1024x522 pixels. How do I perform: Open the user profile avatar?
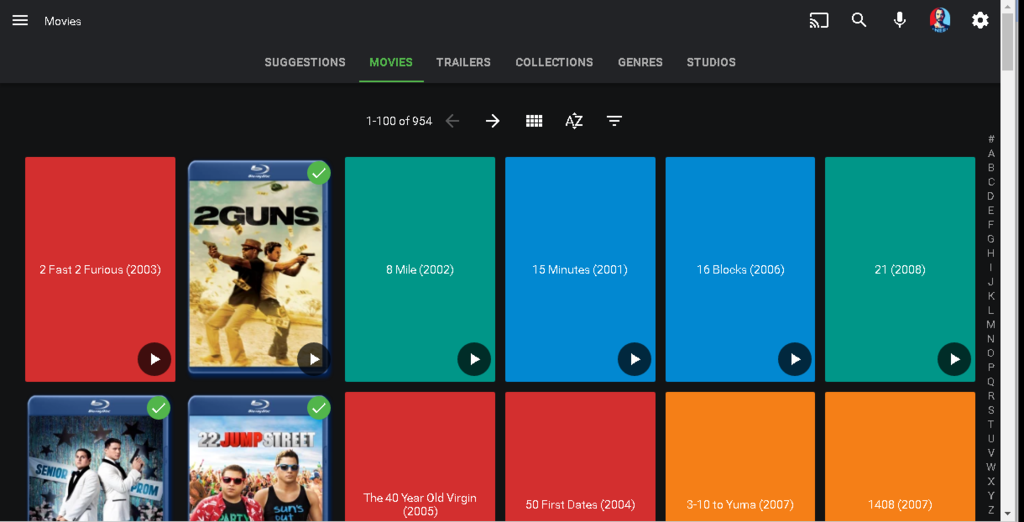[939, 21]
